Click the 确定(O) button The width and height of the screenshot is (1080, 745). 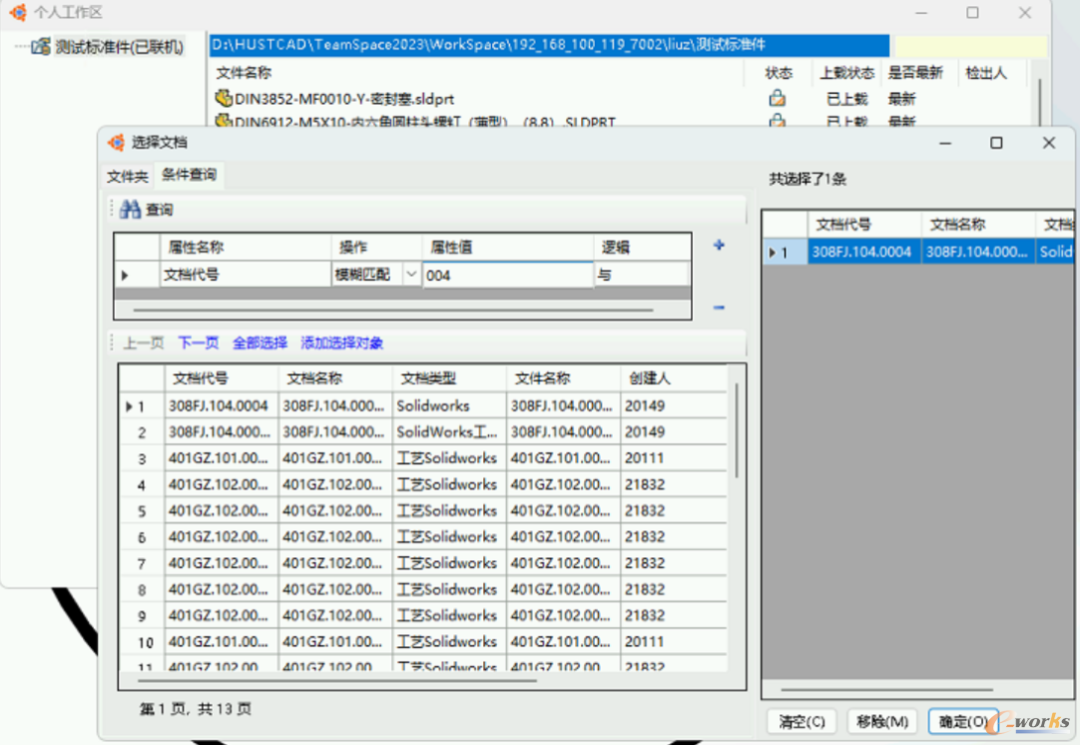(x=961, y=721)
